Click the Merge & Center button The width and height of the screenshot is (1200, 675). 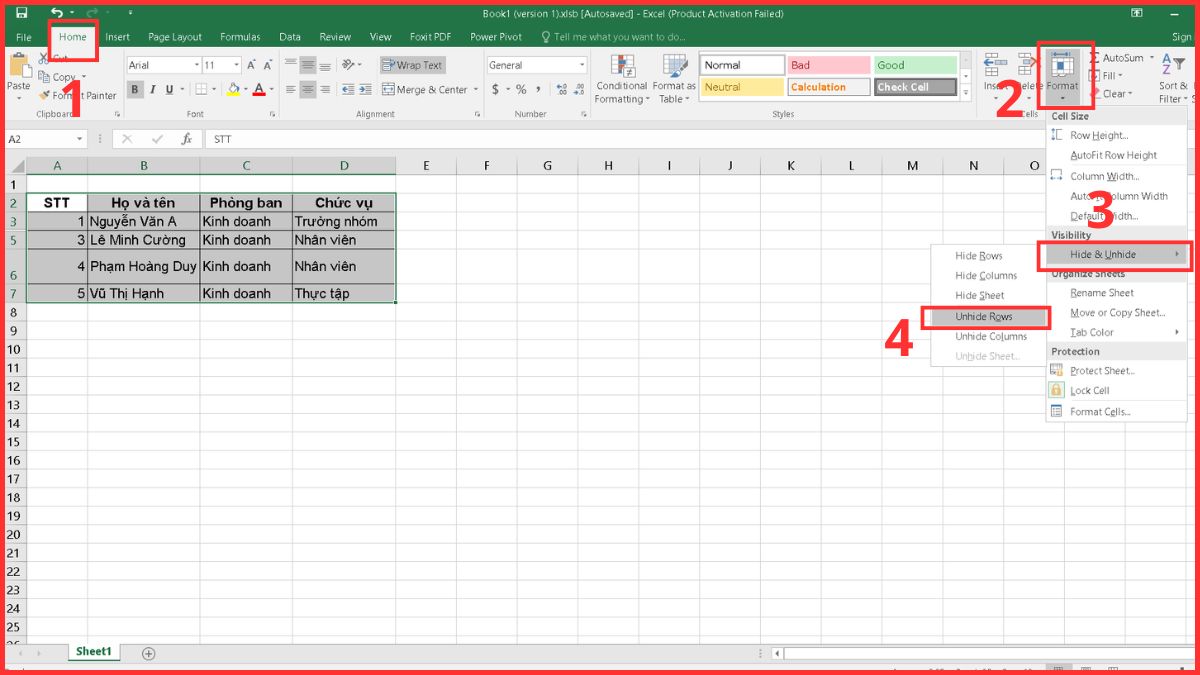pyautogui.click(x=426, y=90)
